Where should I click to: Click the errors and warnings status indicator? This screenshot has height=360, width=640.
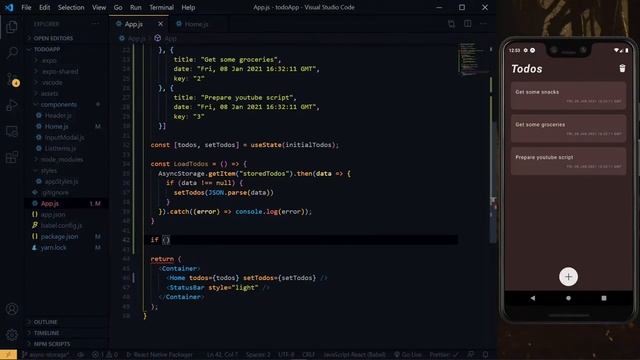[105, 355]
